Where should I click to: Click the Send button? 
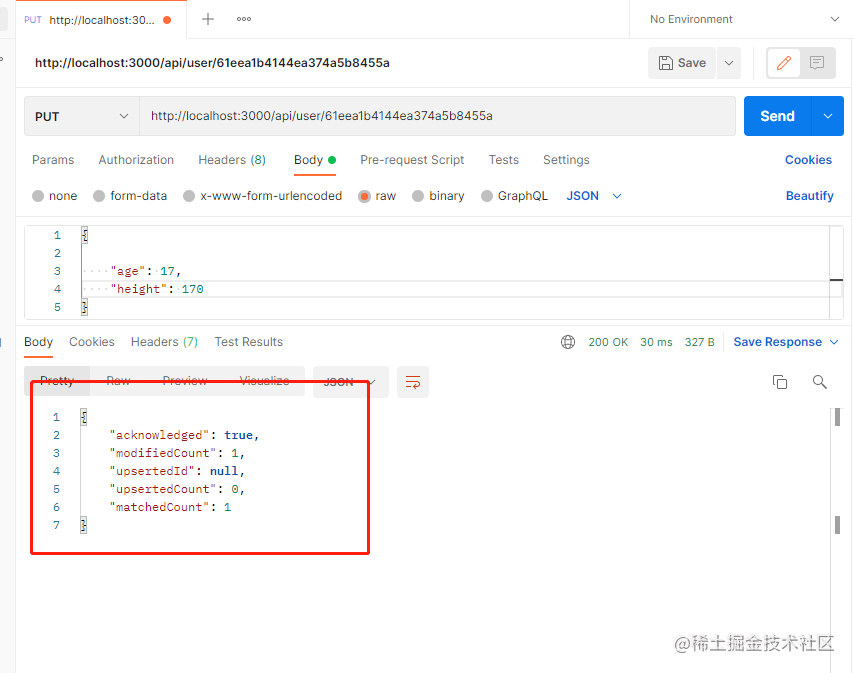tap(777, 116)
